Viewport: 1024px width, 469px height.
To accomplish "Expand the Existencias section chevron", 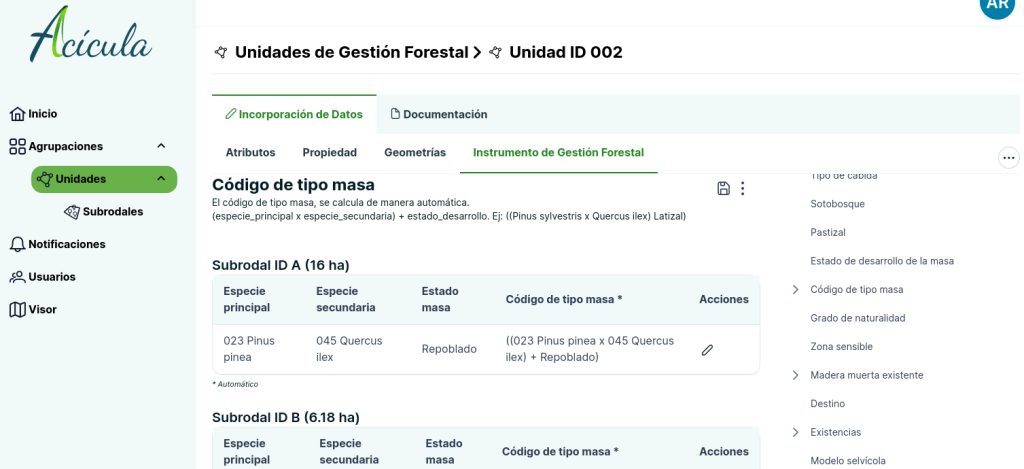I will (x=795, y=432).
